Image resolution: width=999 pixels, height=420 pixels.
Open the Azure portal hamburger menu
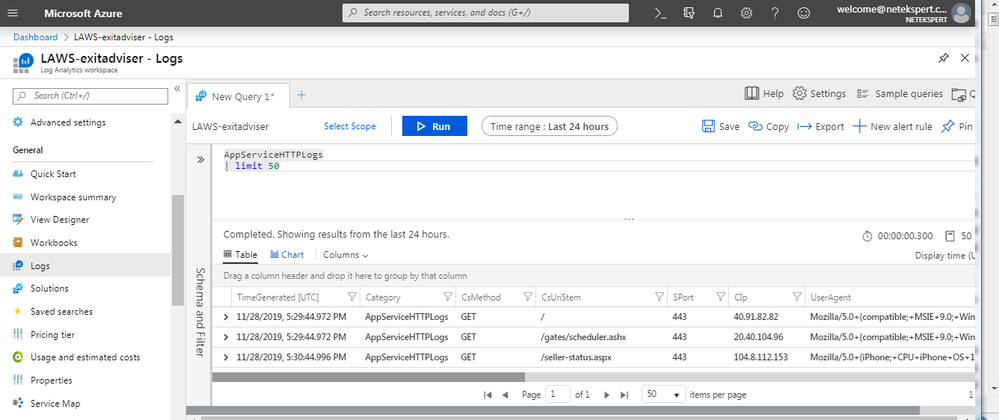(13, 13)
